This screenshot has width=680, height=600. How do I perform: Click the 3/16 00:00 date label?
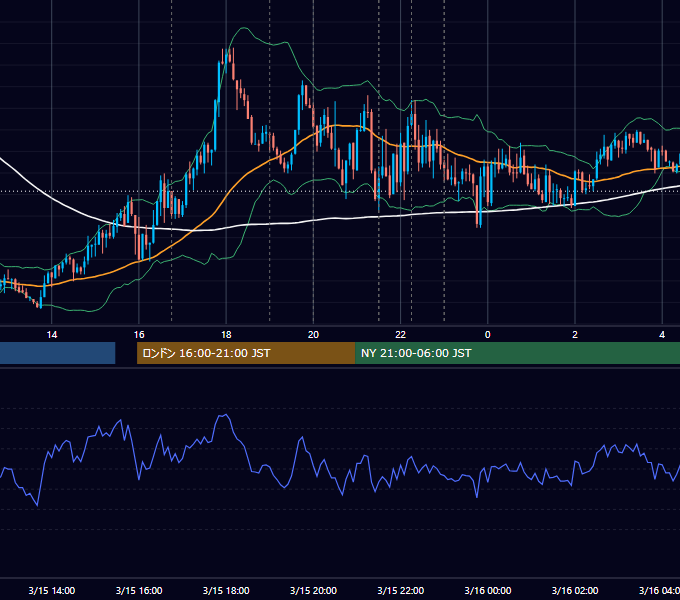click(487, 590)
